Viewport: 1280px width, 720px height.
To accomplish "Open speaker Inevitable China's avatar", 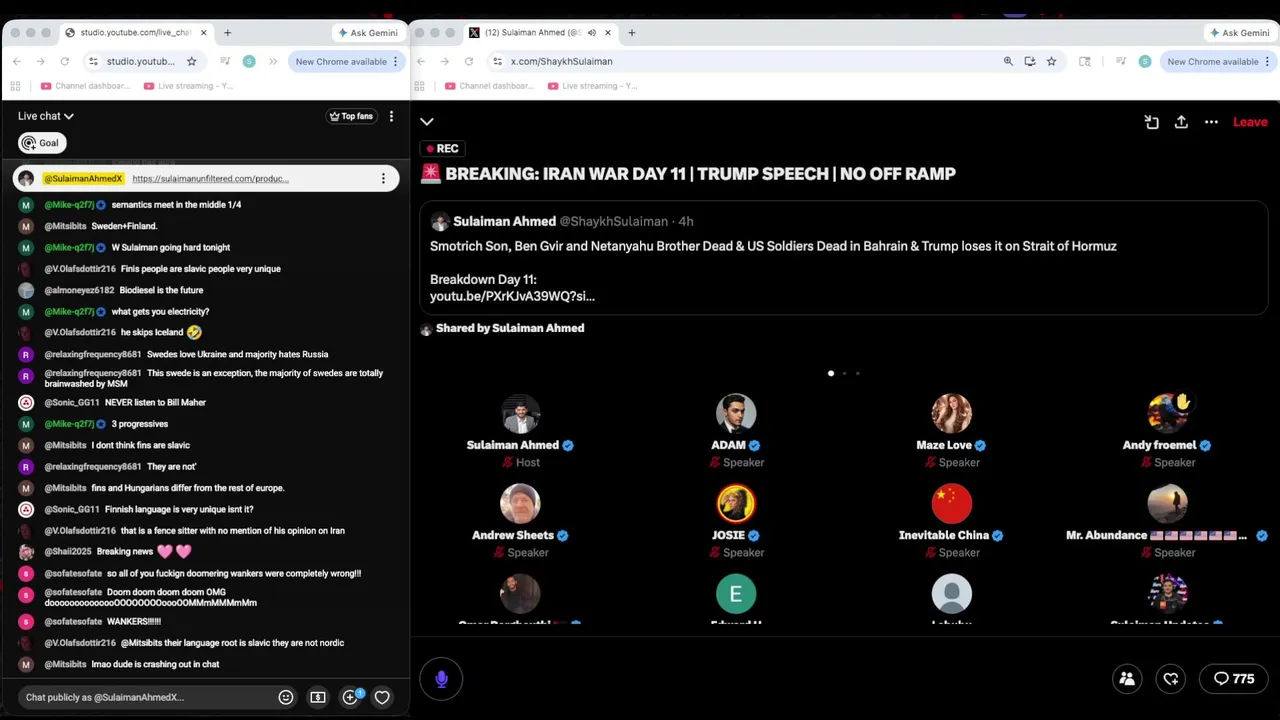I will pyautogui.click(x=951, y=504).
